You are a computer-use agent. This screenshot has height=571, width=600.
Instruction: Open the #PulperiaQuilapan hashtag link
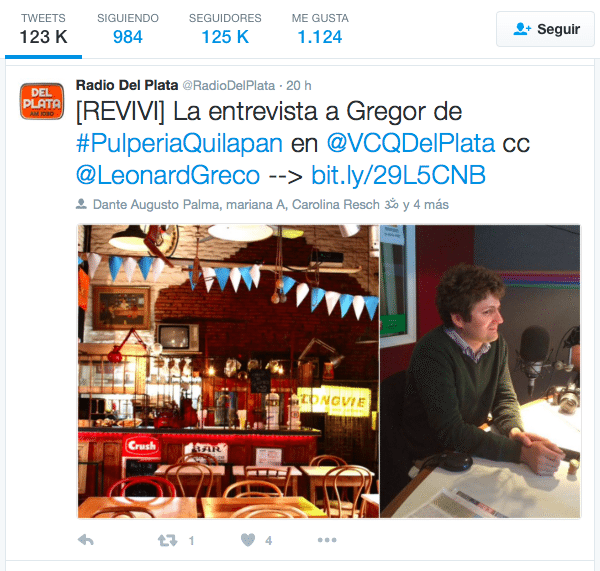179,144
